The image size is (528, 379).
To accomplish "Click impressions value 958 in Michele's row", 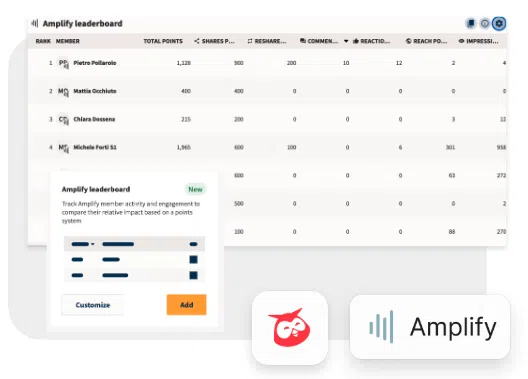I will click(501, 147).
